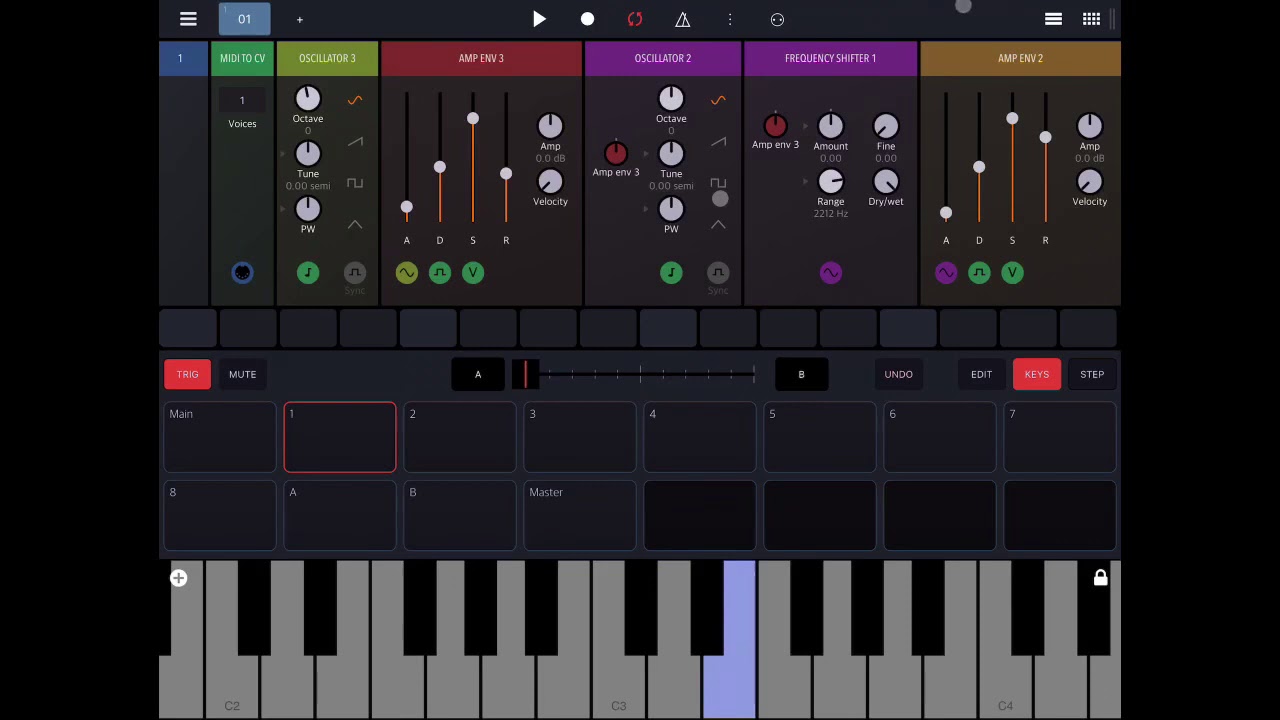
Task: Select the track pad labeled A
Action: (x=340, y=516)
